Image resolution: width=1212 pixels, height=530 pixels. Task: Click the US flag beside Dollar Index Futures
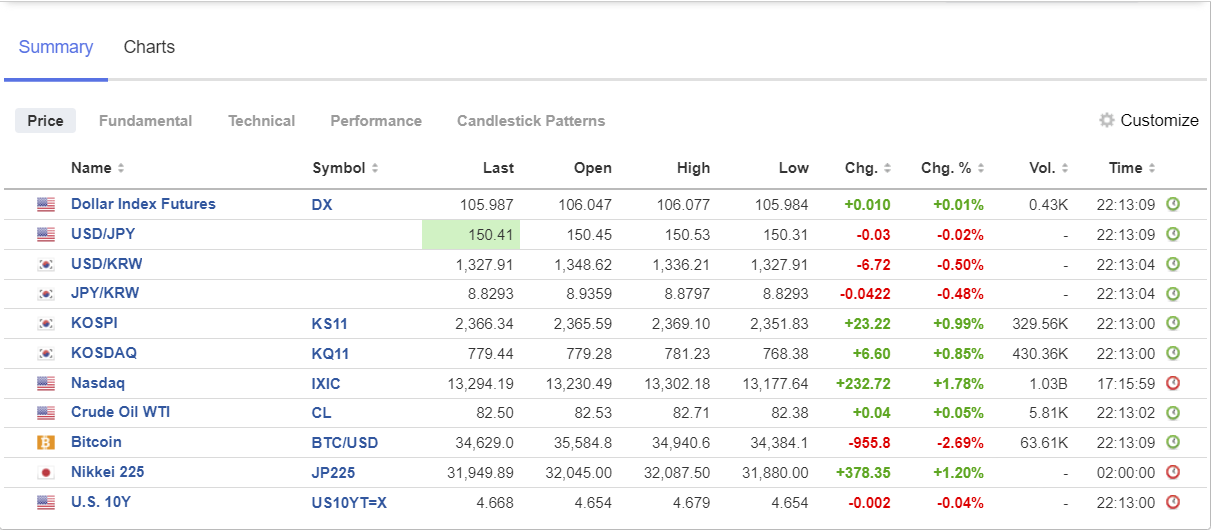46,205
